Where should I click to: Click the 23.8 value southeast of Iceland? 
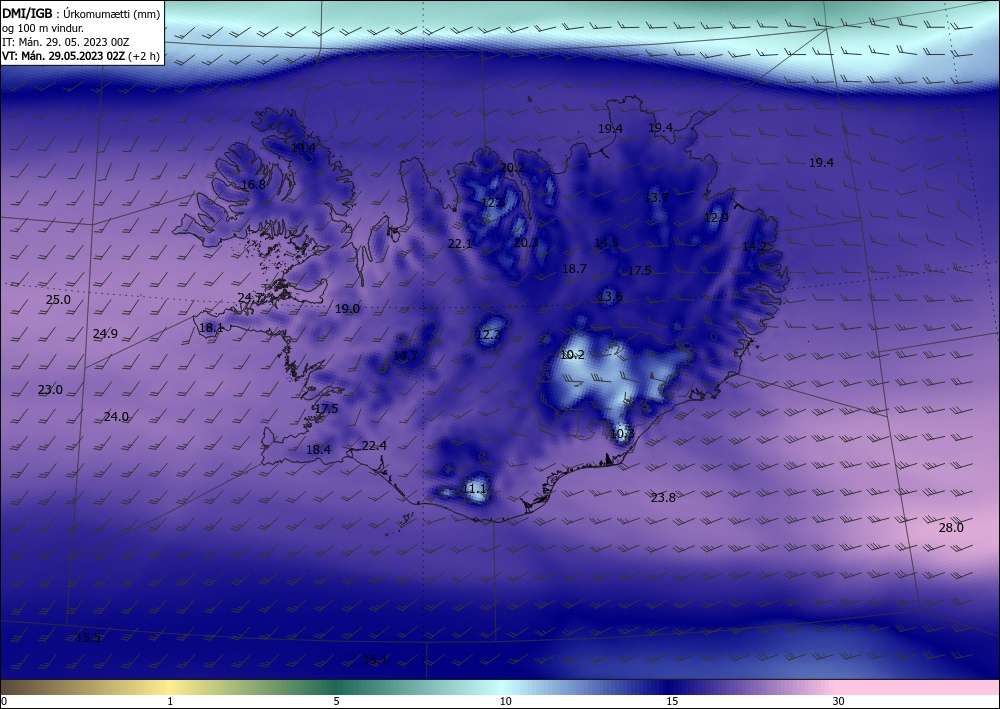[663, 497]
